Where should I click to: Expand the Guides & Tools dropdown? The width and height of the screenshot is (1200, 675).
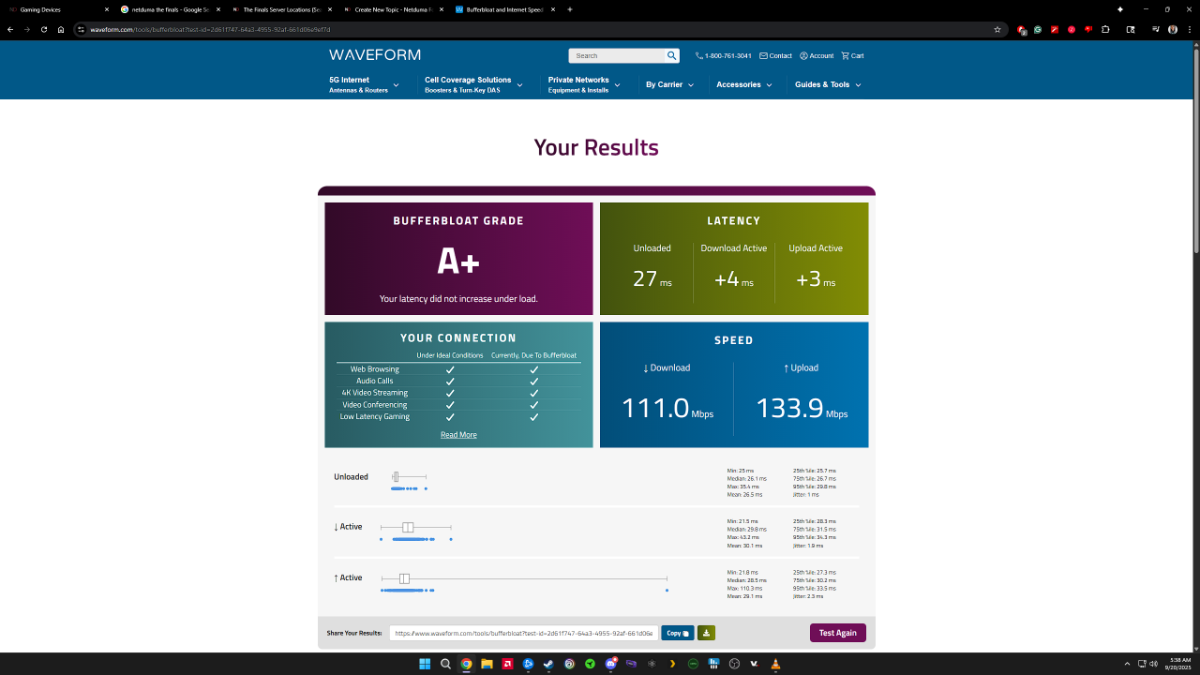(x=827, y=85)
